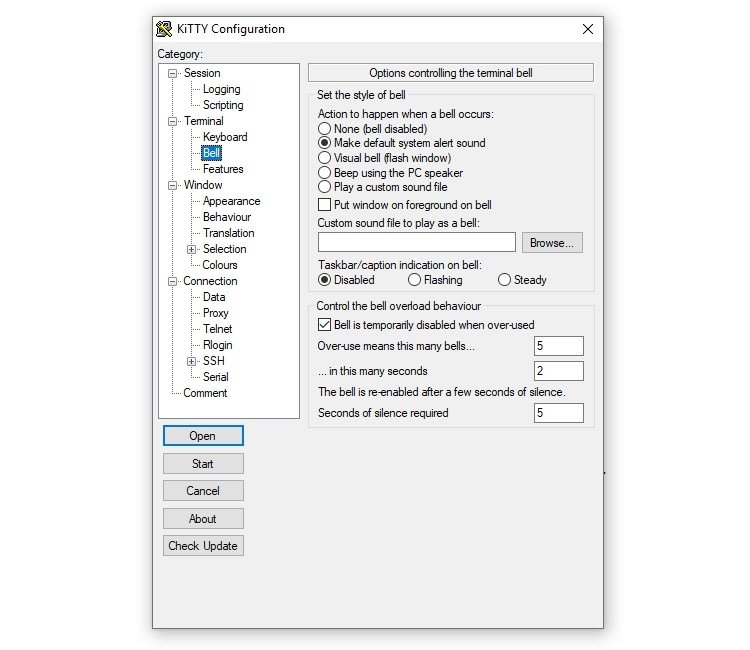The height and width of the screenshot is (650, 750).
Task: Close the KiTTY Configuration window
Action: coord(588,29)
